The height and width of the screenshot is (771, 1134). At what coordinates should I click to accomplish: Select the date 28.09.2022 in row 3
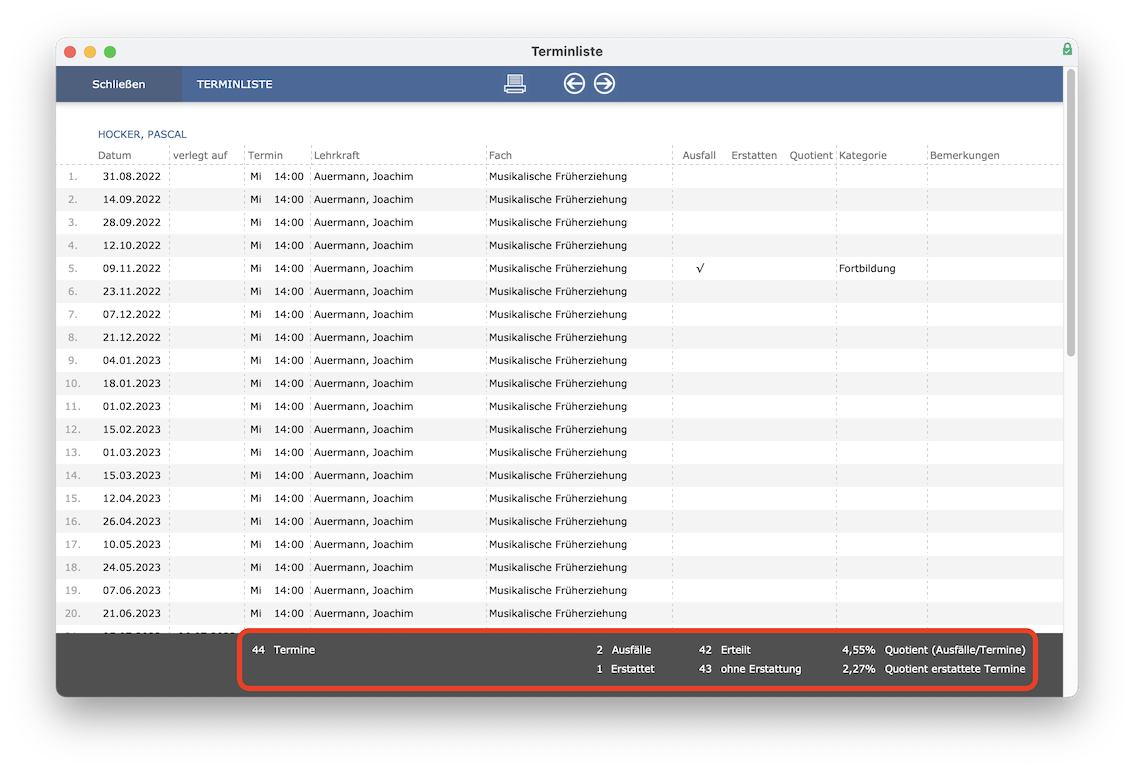132,223
